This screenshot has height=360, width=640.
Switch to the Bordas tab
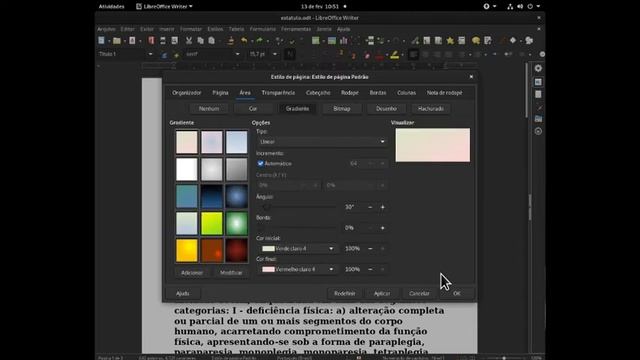(x=378, y=93)
